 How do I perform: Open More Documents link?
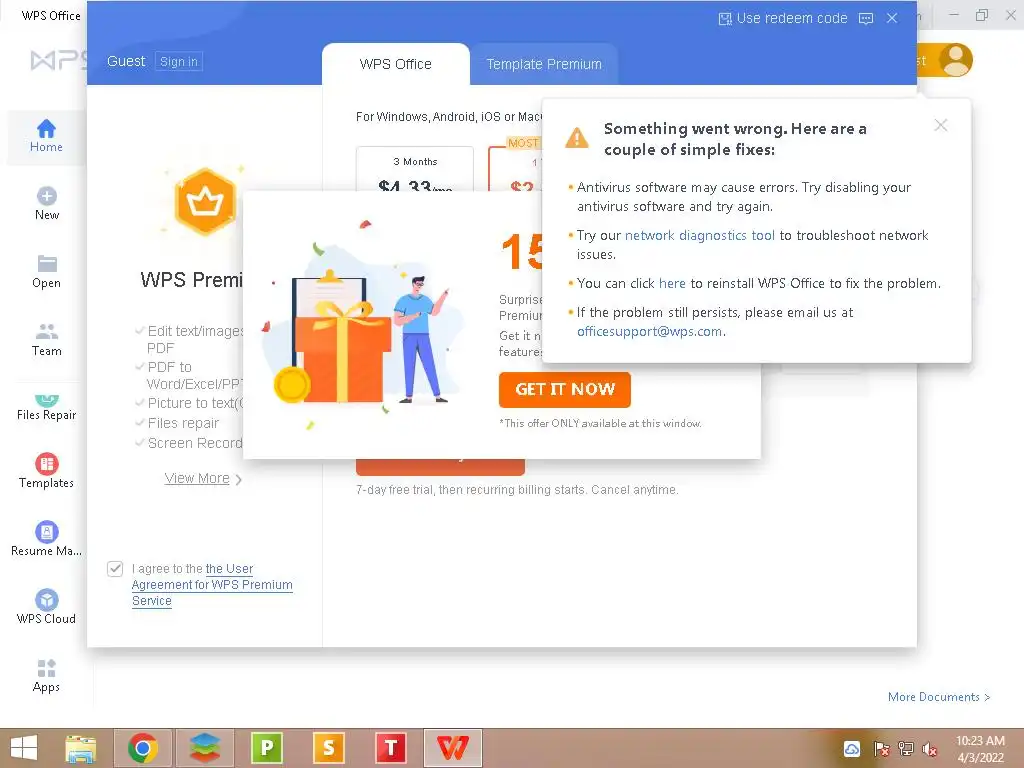(939, 697)
